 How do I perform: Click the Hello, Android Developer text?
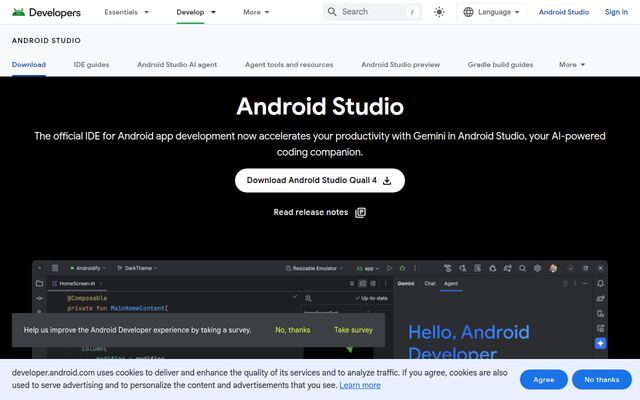click(469, 342)
